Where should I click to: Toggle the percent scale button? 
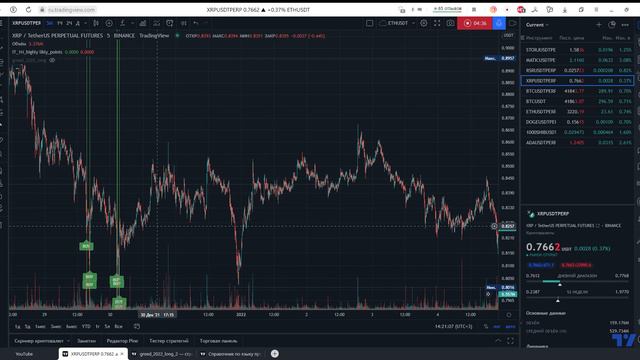pyautogui.click(x=486, y=327)
